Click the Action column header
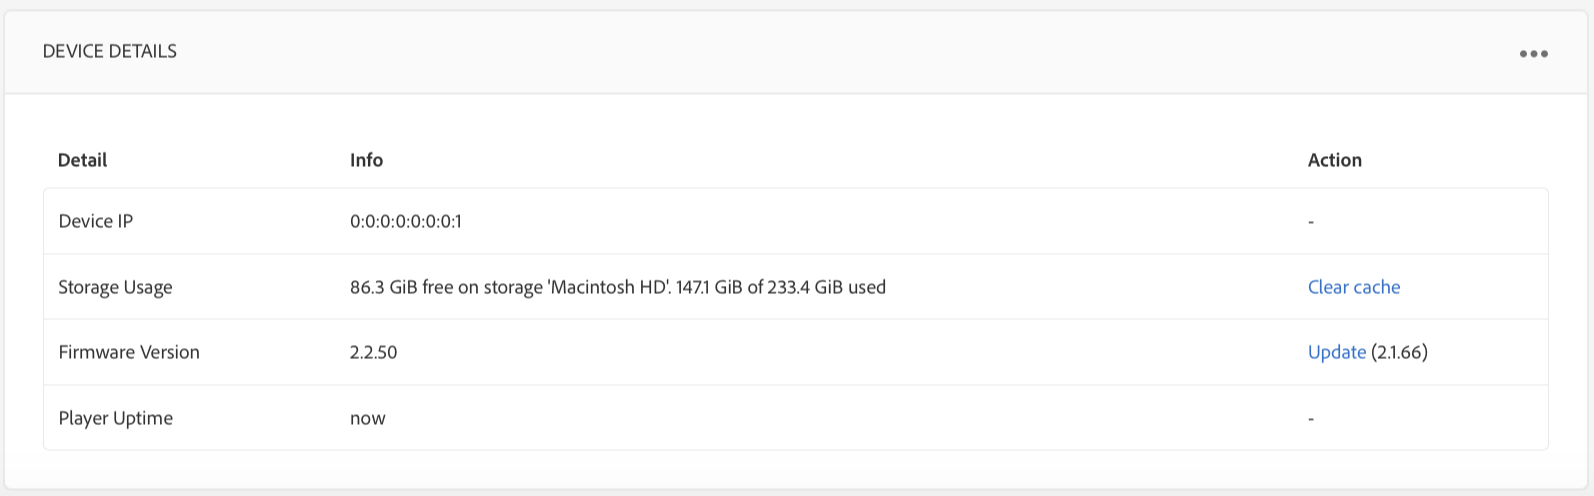 [1334, 160]
